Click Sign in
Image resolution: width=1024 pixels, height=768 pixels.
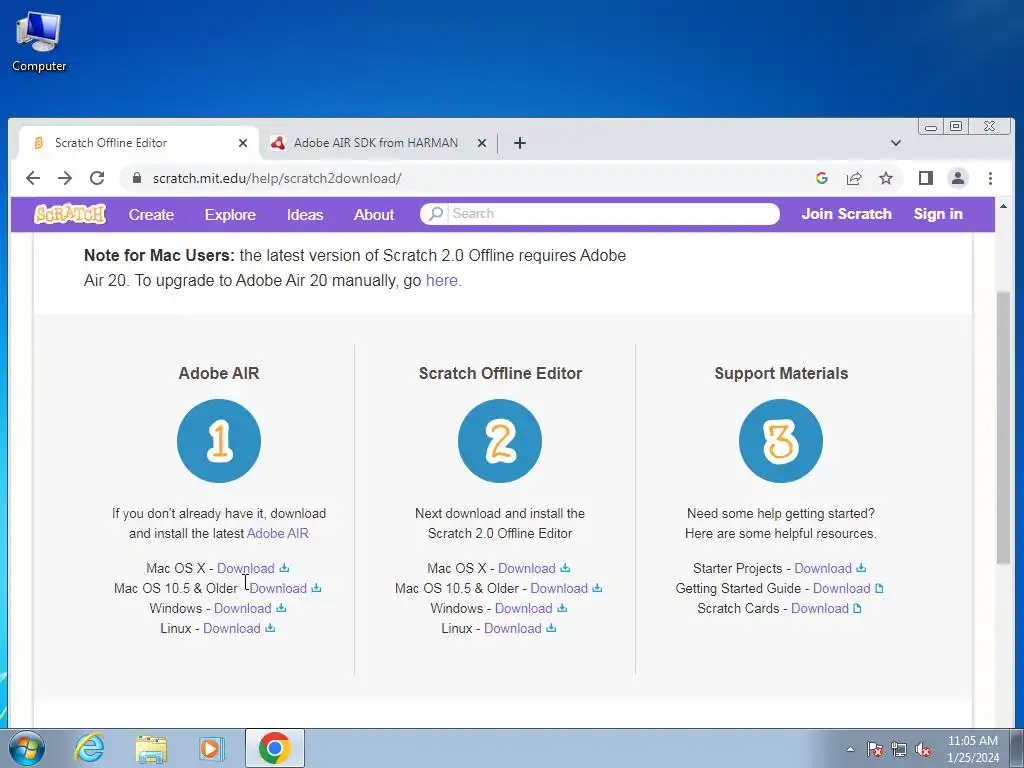click(x=938, y=214)
